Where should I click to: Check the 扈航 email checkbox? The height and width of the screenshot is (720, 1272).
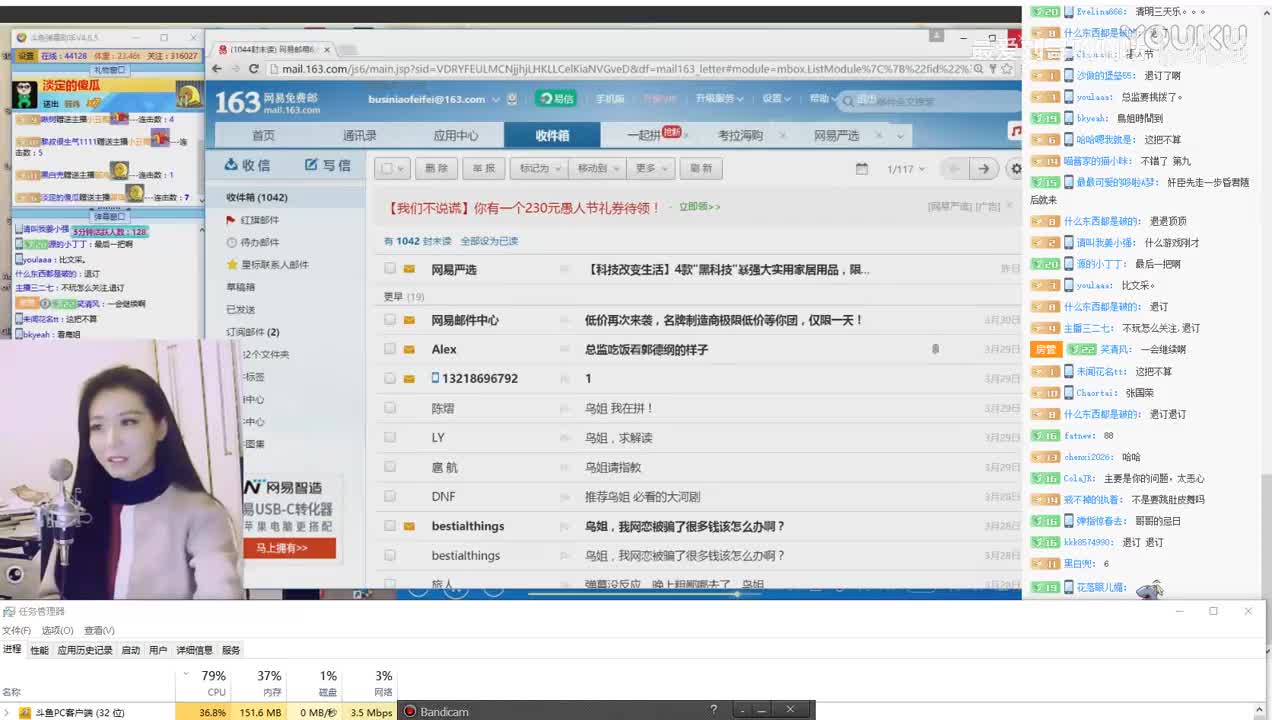tap(390, 467)
